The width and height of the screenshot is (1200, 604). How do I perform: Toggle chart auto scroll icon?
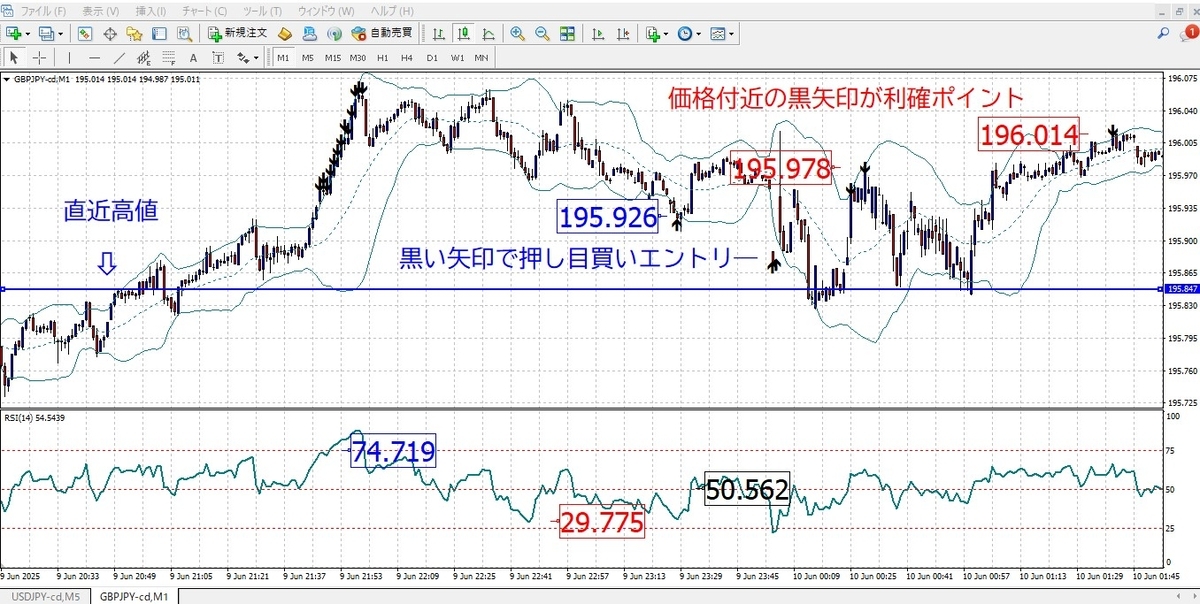click(598, 33)
